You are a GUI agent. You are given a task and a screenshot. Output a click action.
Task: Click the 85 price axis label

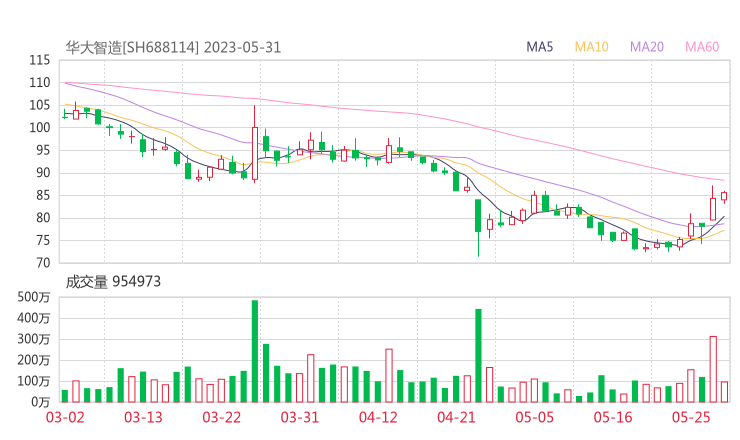point(43,195)
